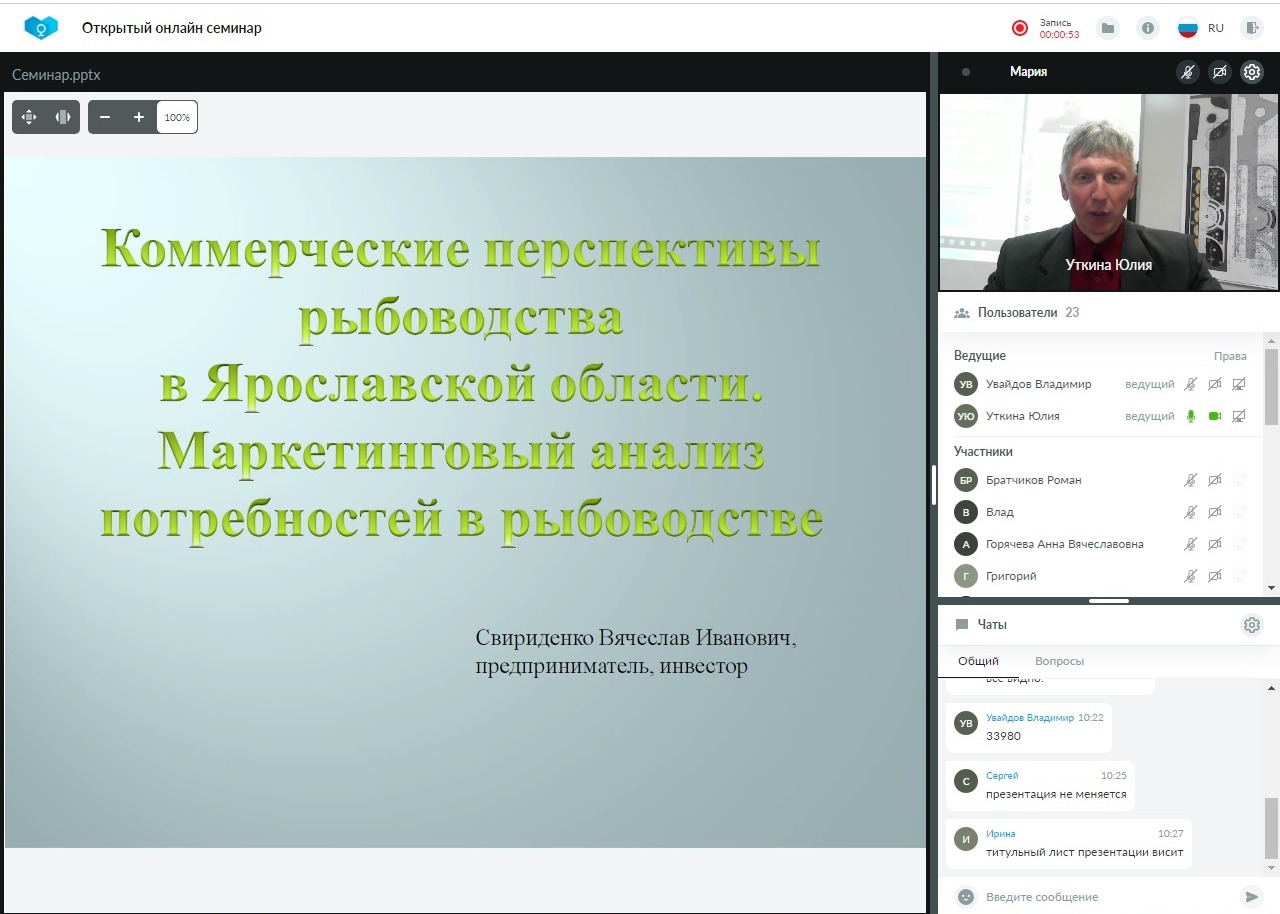This screenshot has height=914, width=1280.
Task: Click the blue webinar logo icon
Action: (x=41, y=27)
